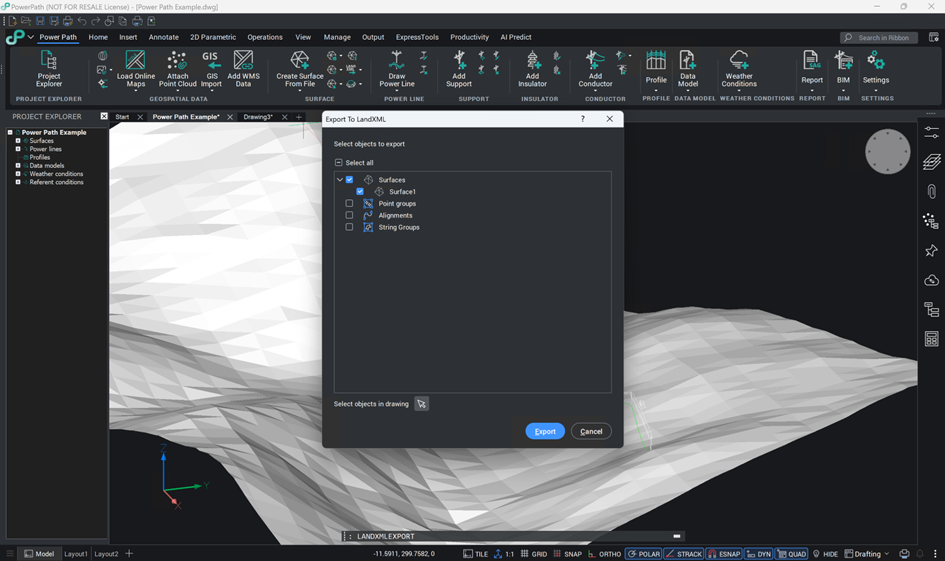Toggle the Select all checkbox
The width and height of the screenshot is (945, 561).
point(338,163)
